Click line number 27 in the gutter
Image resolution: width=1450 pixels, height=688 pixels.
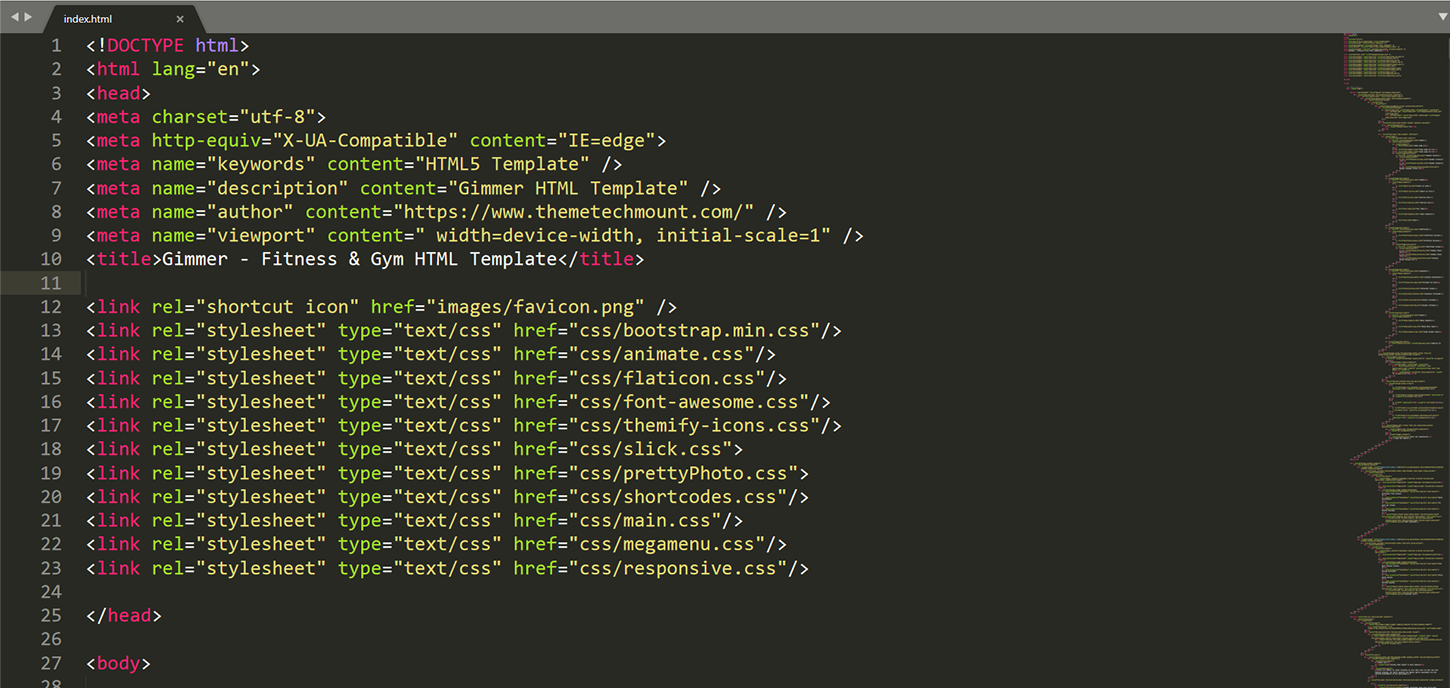pyautogui.click(x=51, y=664)
